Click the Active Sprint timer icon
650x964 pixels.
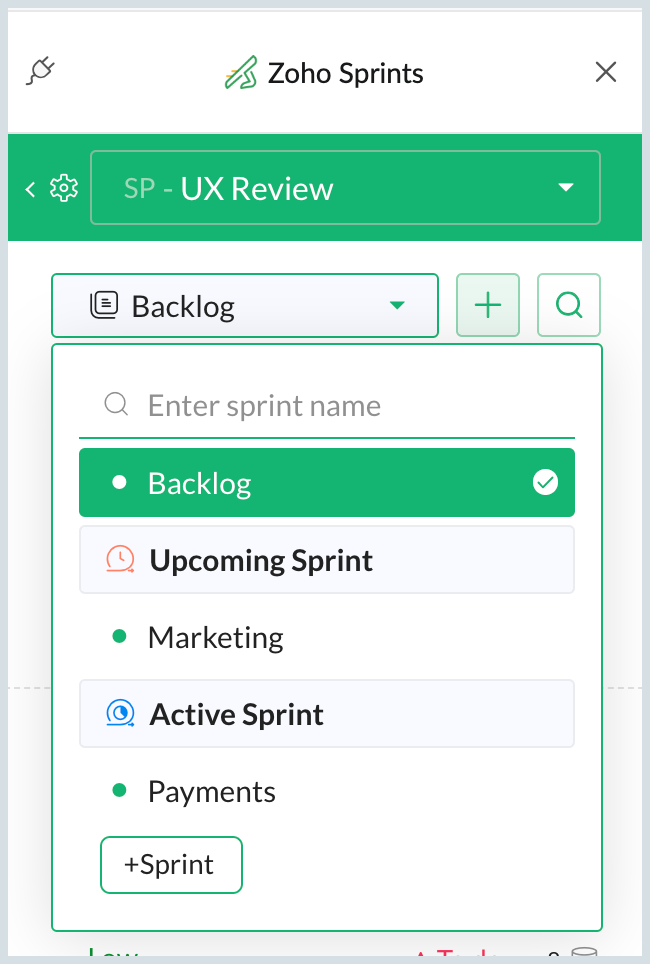pos(120,713)
